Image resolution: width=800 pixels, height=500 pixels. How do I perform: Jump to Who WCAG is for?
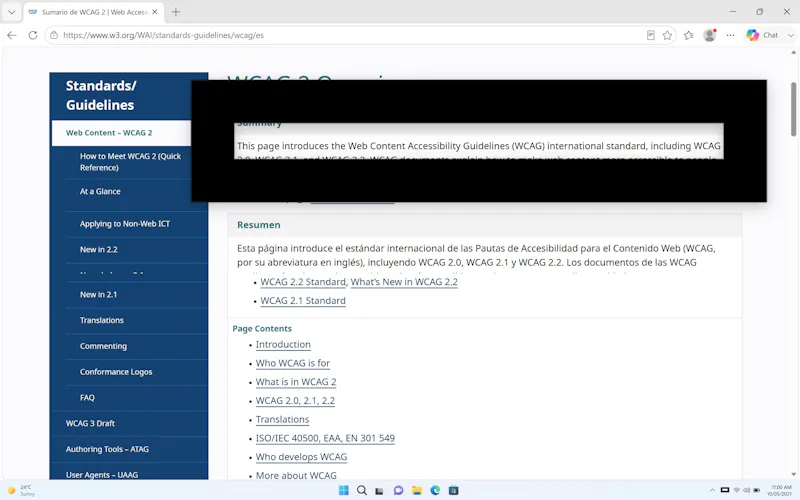(x=293, y=363)
